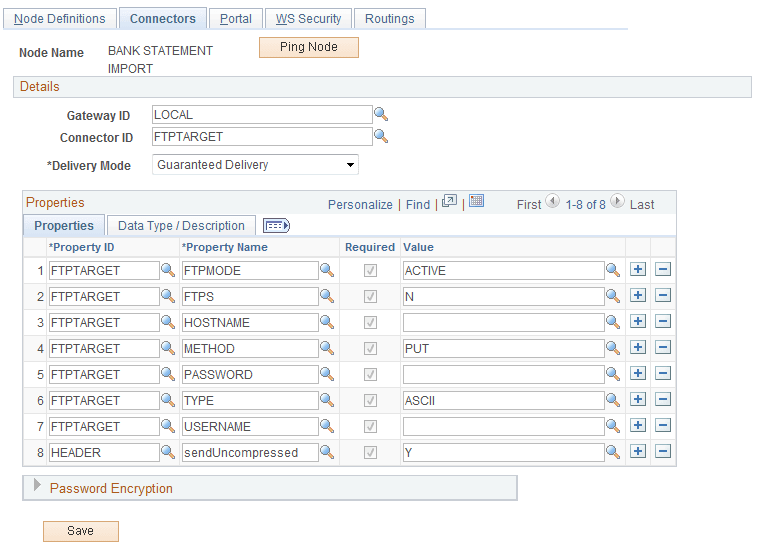Click empty PASSWORD value field

coord(503,374)
